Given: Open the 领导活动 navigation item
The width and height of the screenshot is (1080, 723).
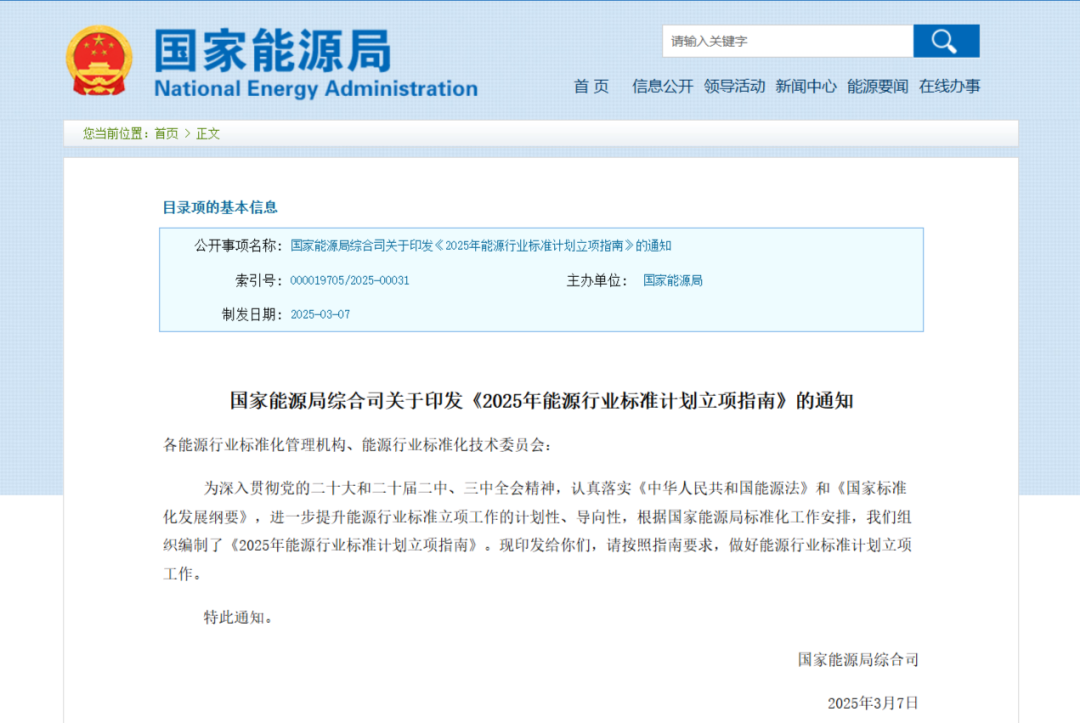Looking at the screenshot, I should click(734, 86).
